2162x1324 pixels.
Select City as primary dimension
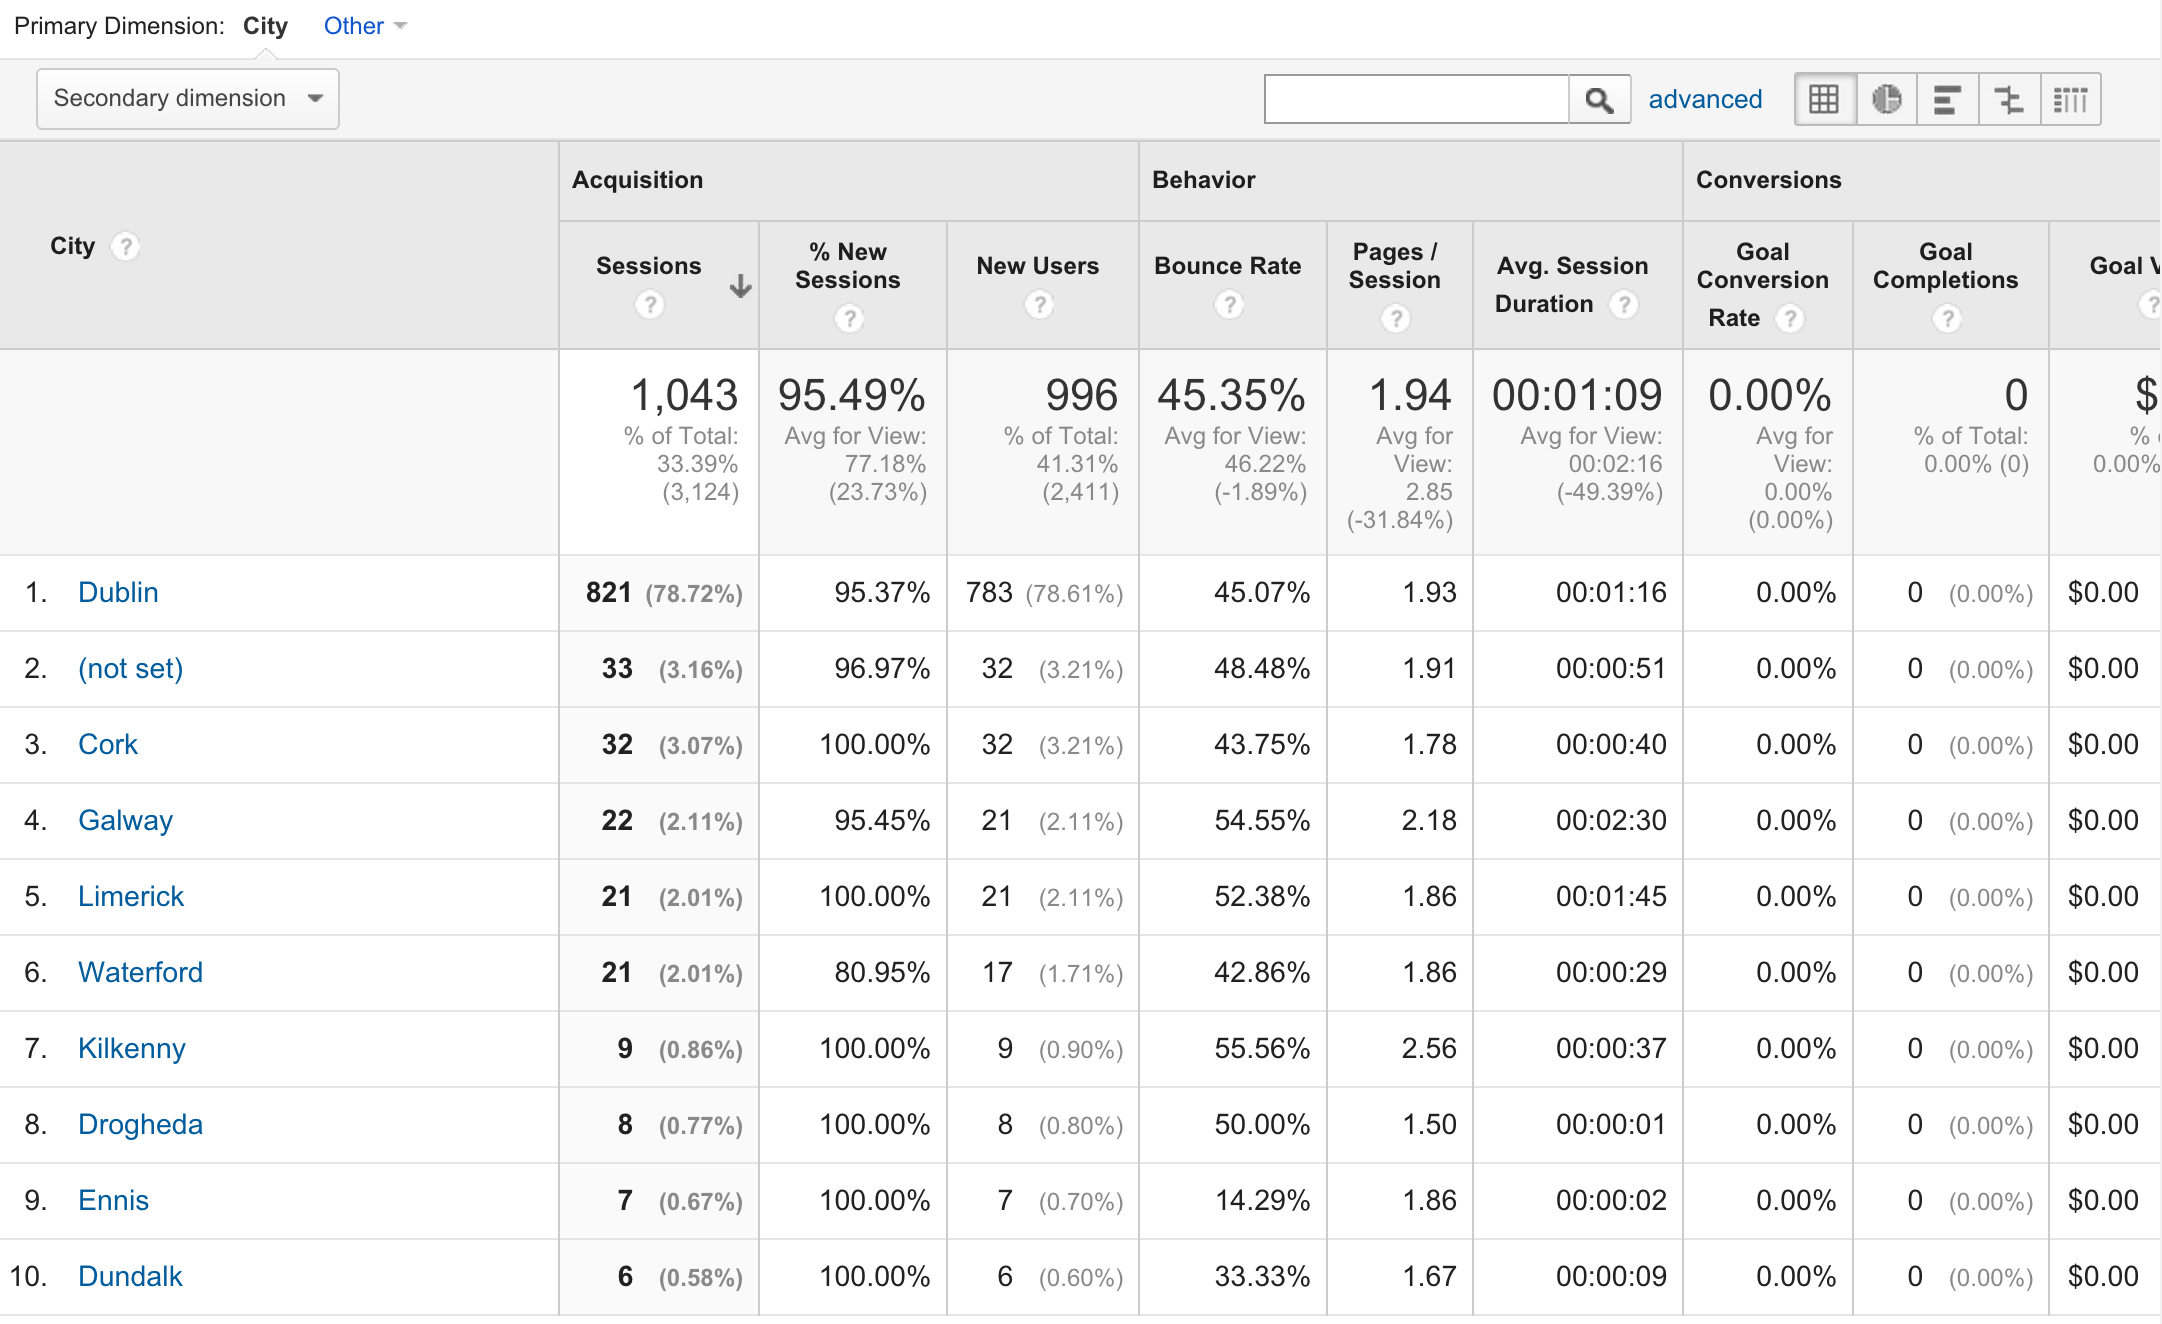coord(265,26)
